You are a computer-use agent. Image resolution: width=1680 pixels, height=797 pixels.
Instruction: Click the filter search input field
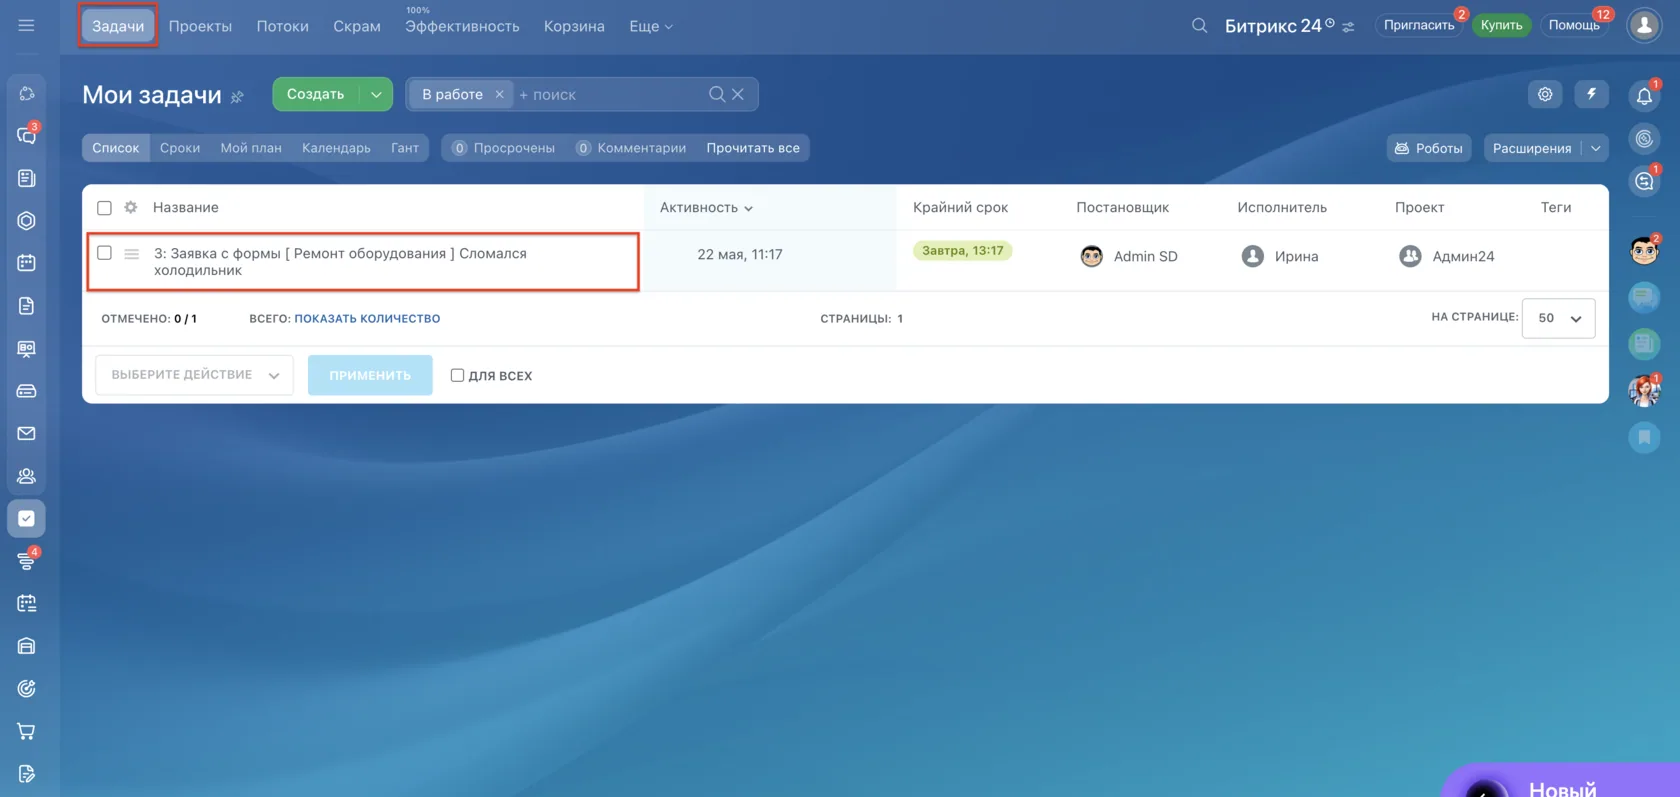[610, 94]
